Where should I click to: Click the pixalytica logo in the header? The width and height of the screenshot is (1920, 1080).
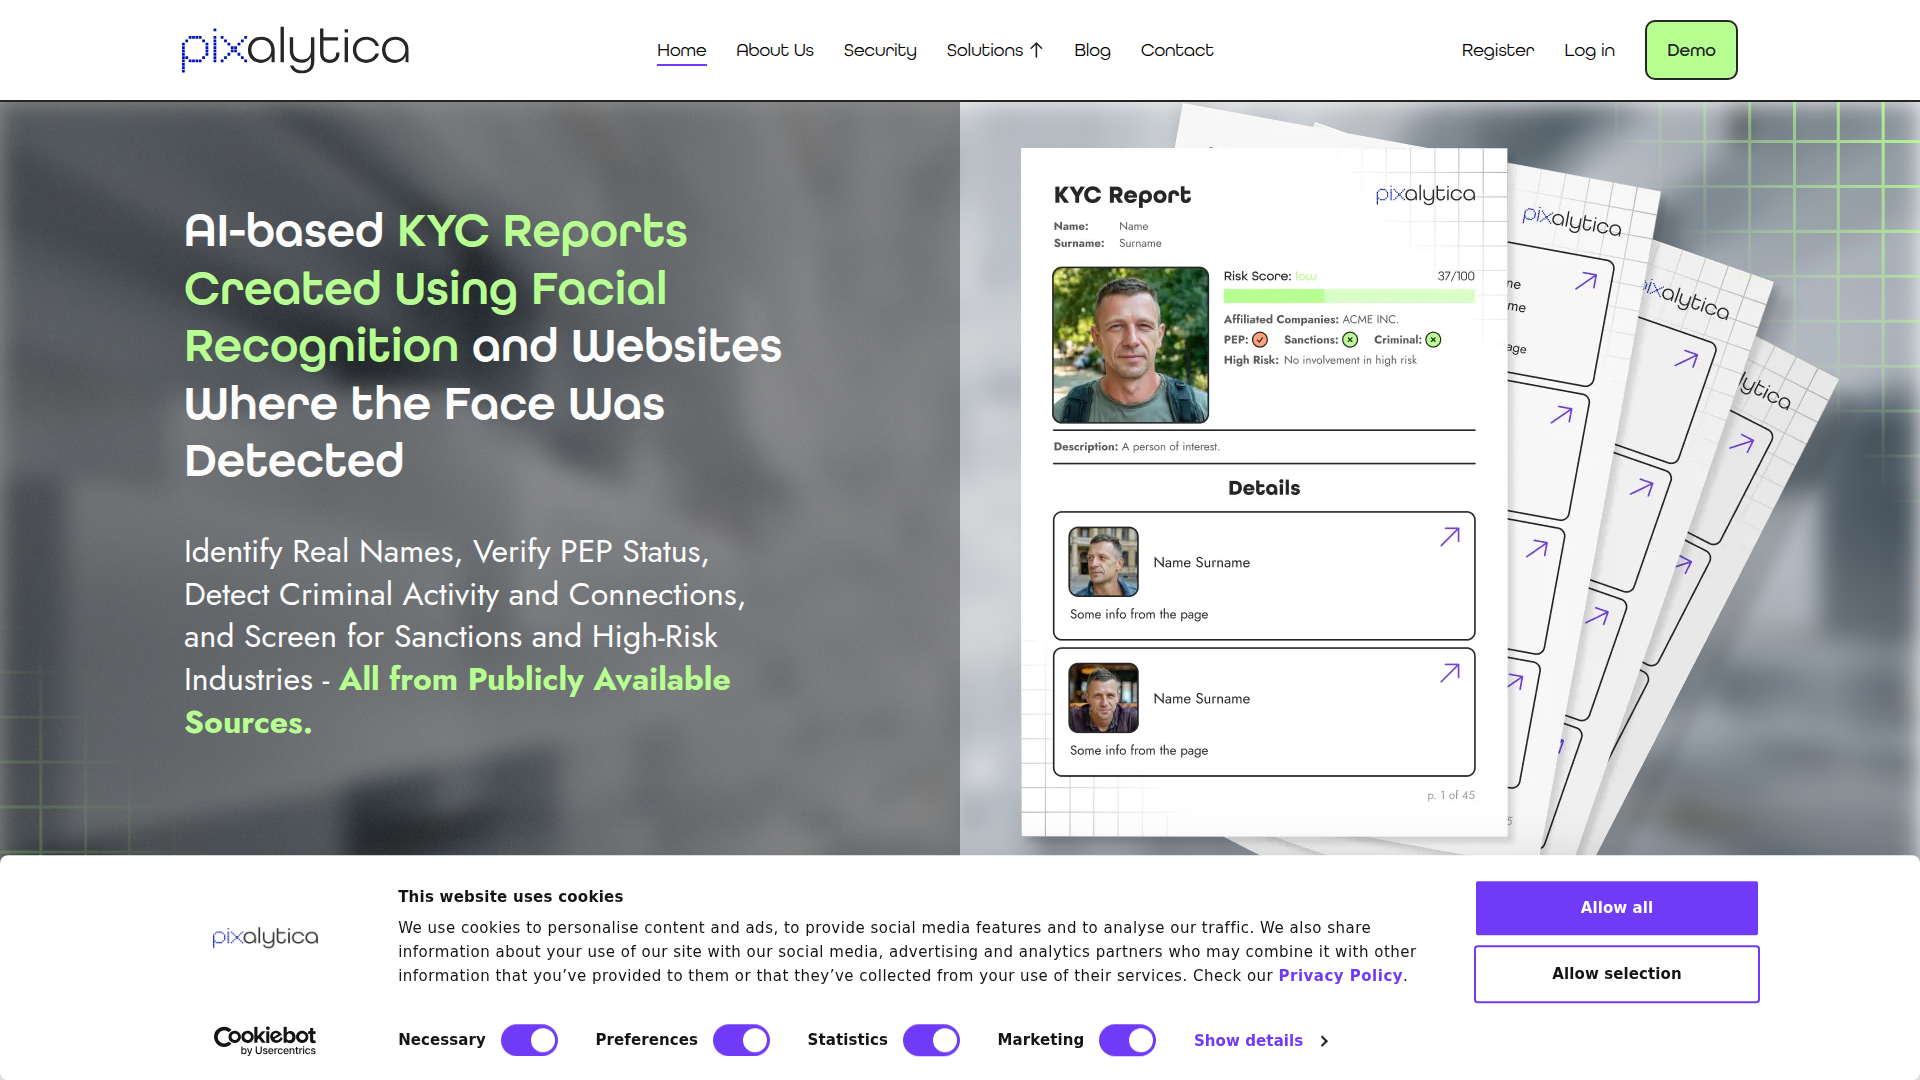click(x=295, y=50)
